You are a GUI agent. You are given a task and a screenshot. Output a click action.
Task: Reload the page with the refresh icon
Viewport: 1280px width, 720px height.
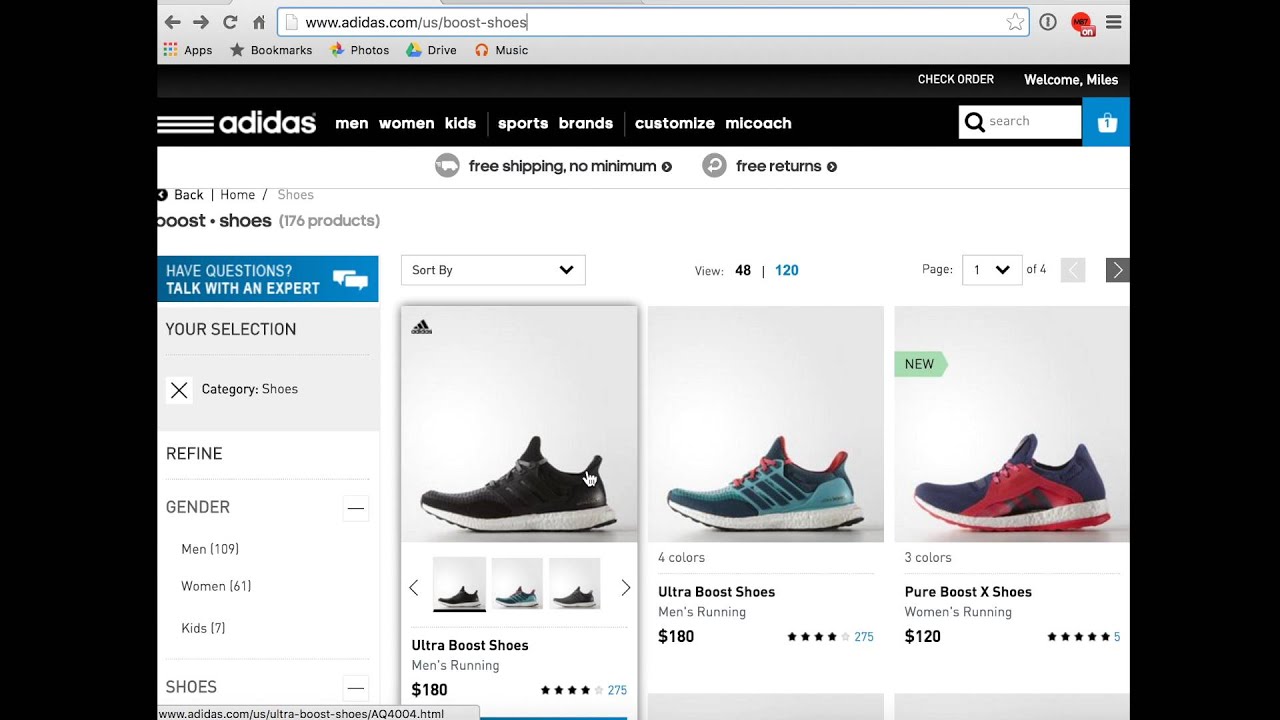[x=230, y=22]
